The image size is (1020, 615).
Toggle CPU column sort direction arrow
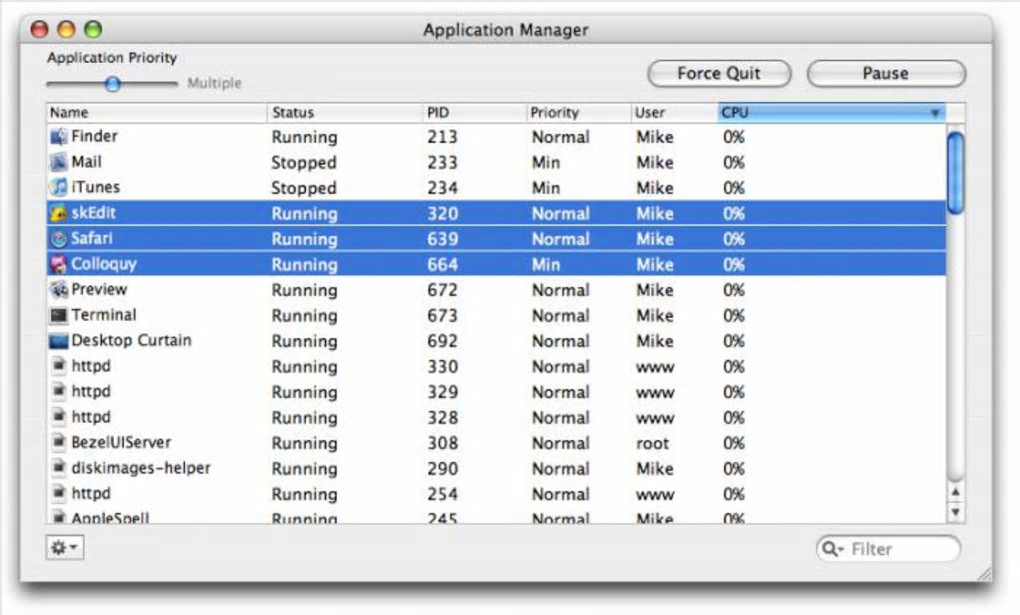935,113
